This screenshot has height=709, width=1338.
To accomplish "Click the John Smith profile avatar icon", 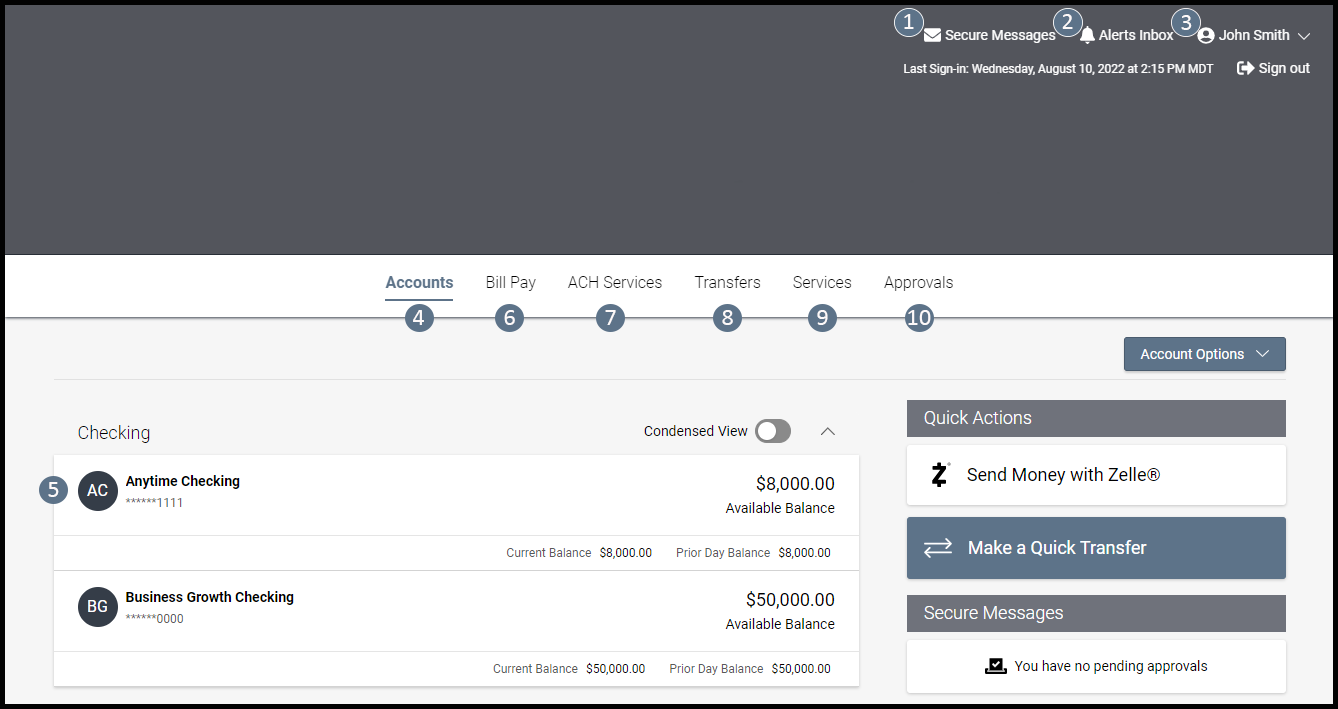I will tap(1206, 35).
